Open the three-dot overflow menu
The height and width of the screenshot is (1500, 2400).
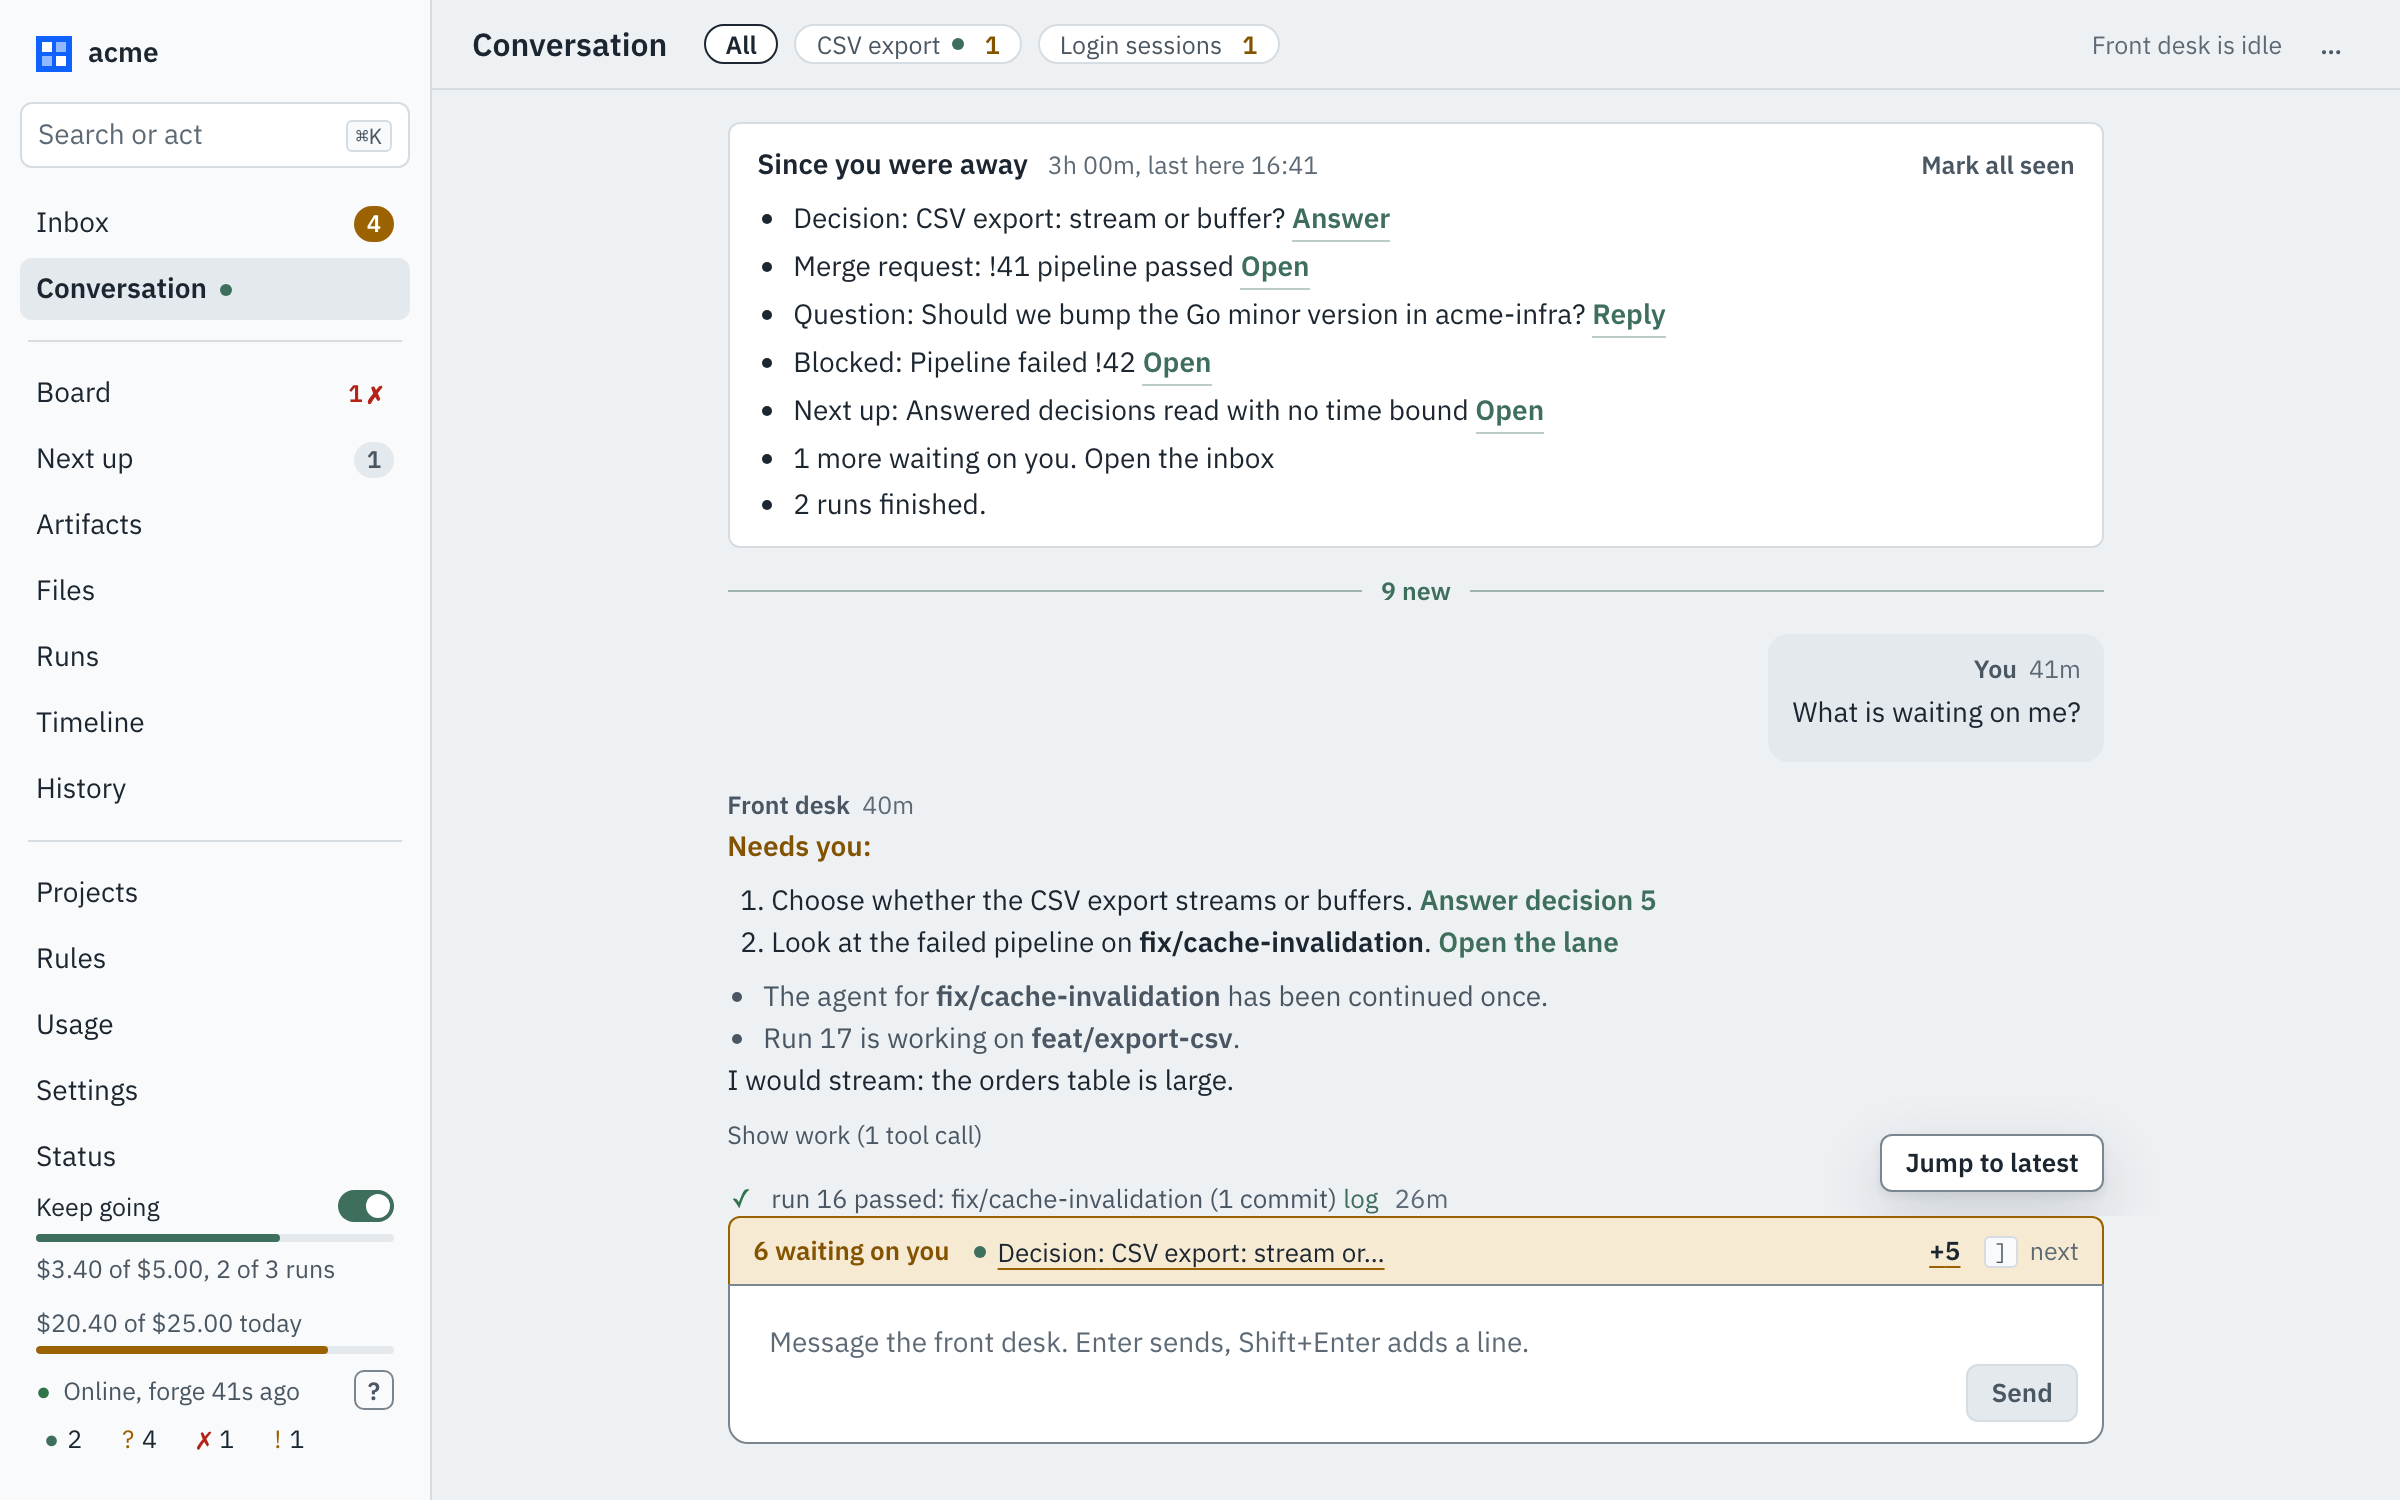2331,47
